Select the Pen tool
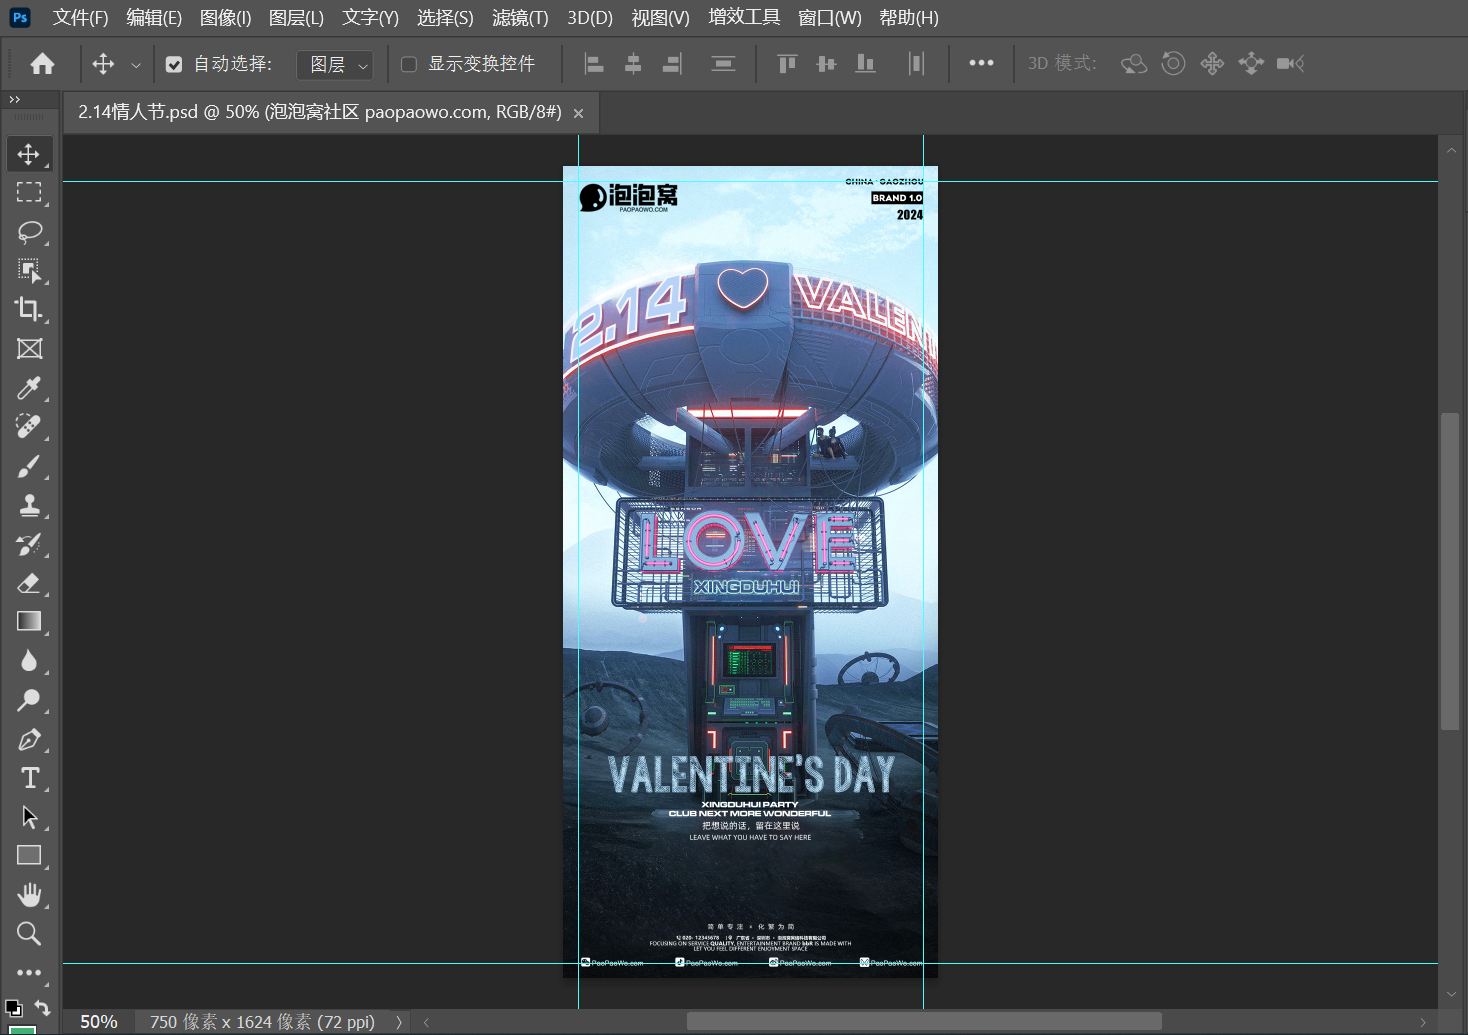Image resolution: width=1468 pixels, height=1035 pixels. pyautogui.click(x=29, y=740)
